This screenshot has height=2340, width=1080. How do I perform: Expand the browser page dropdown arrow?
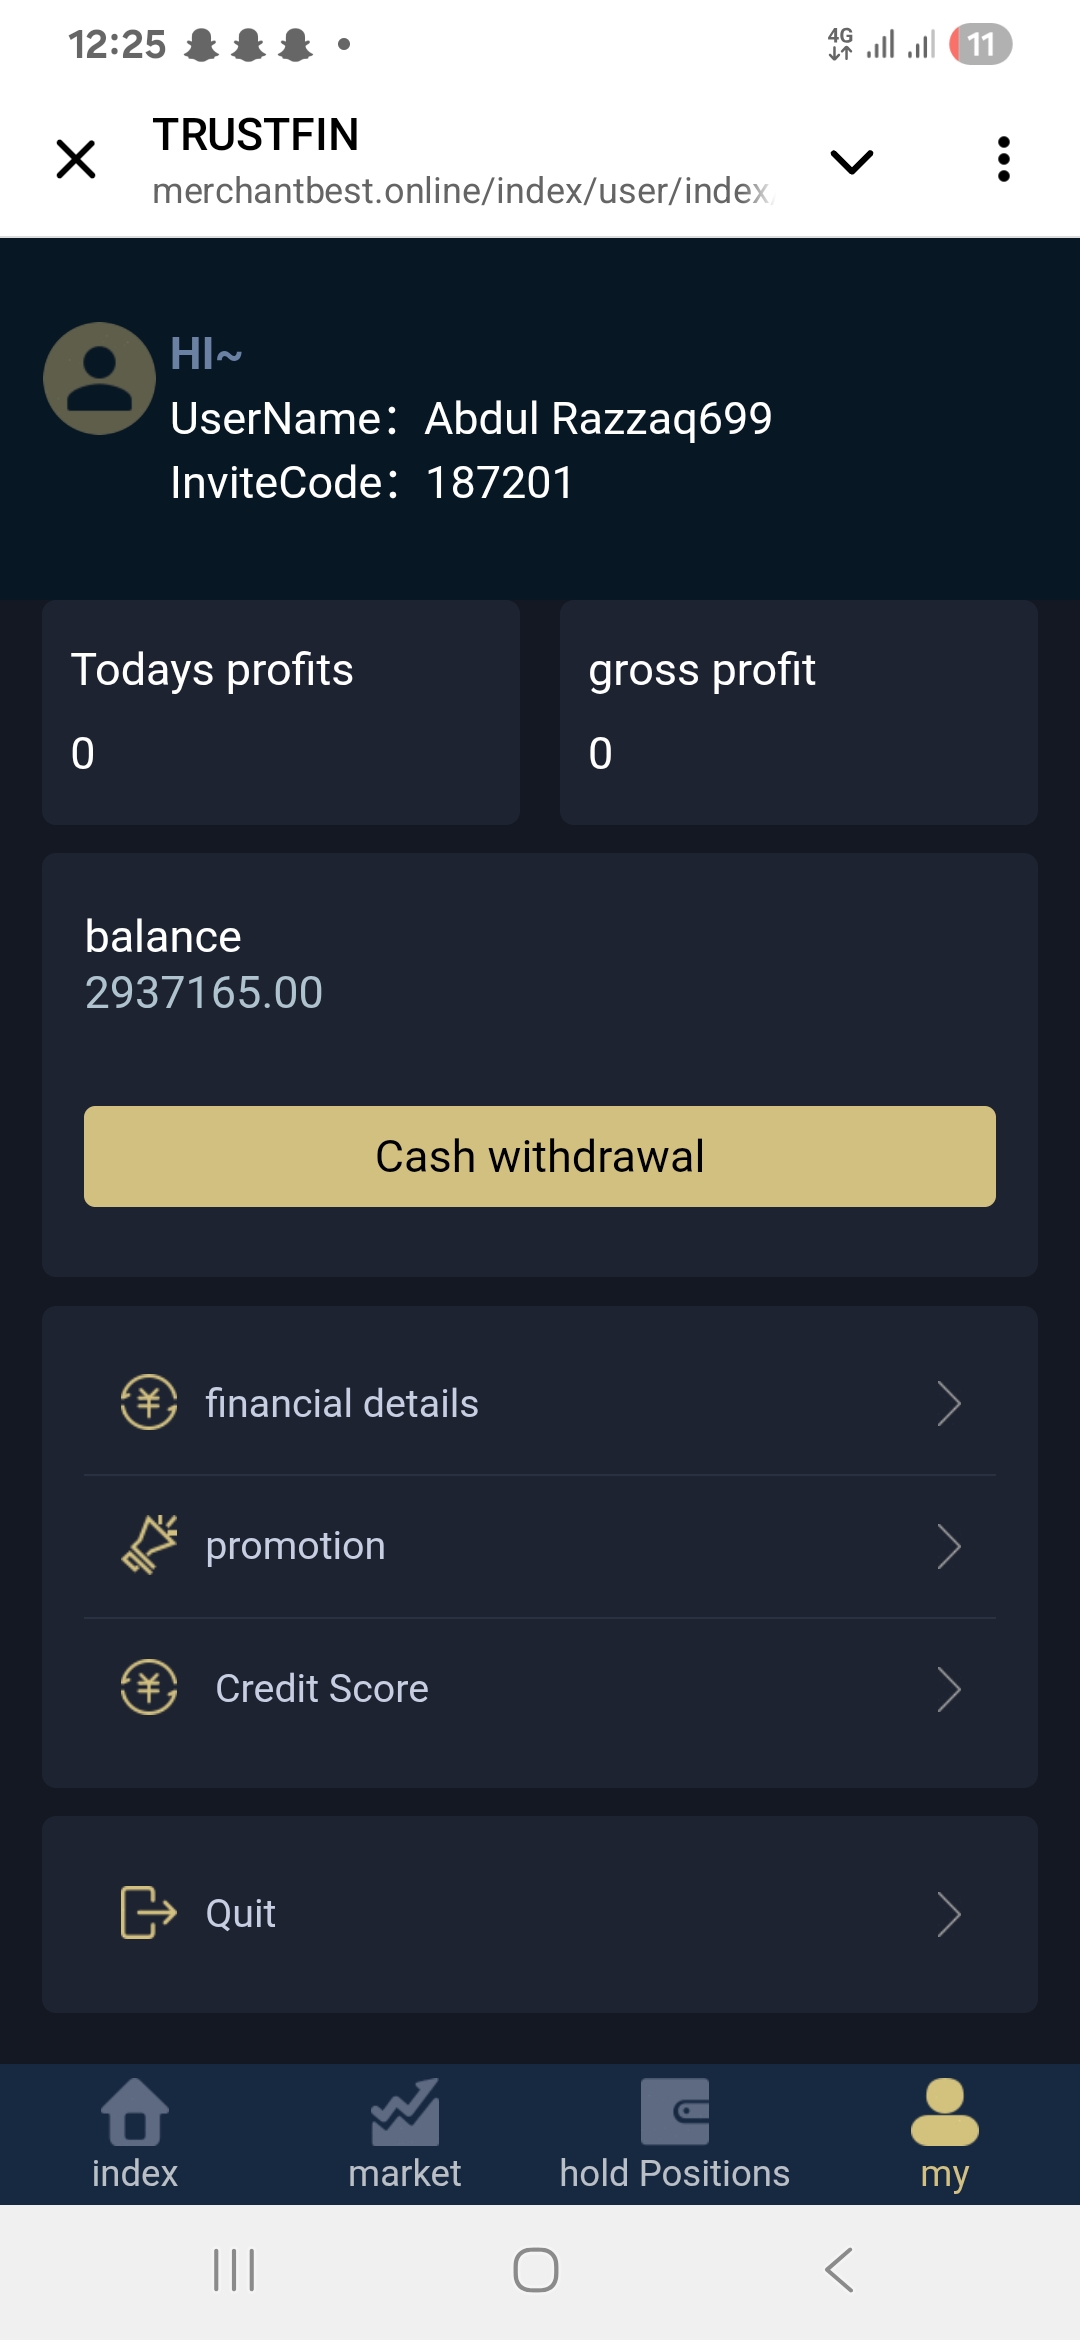coord(852,161)
